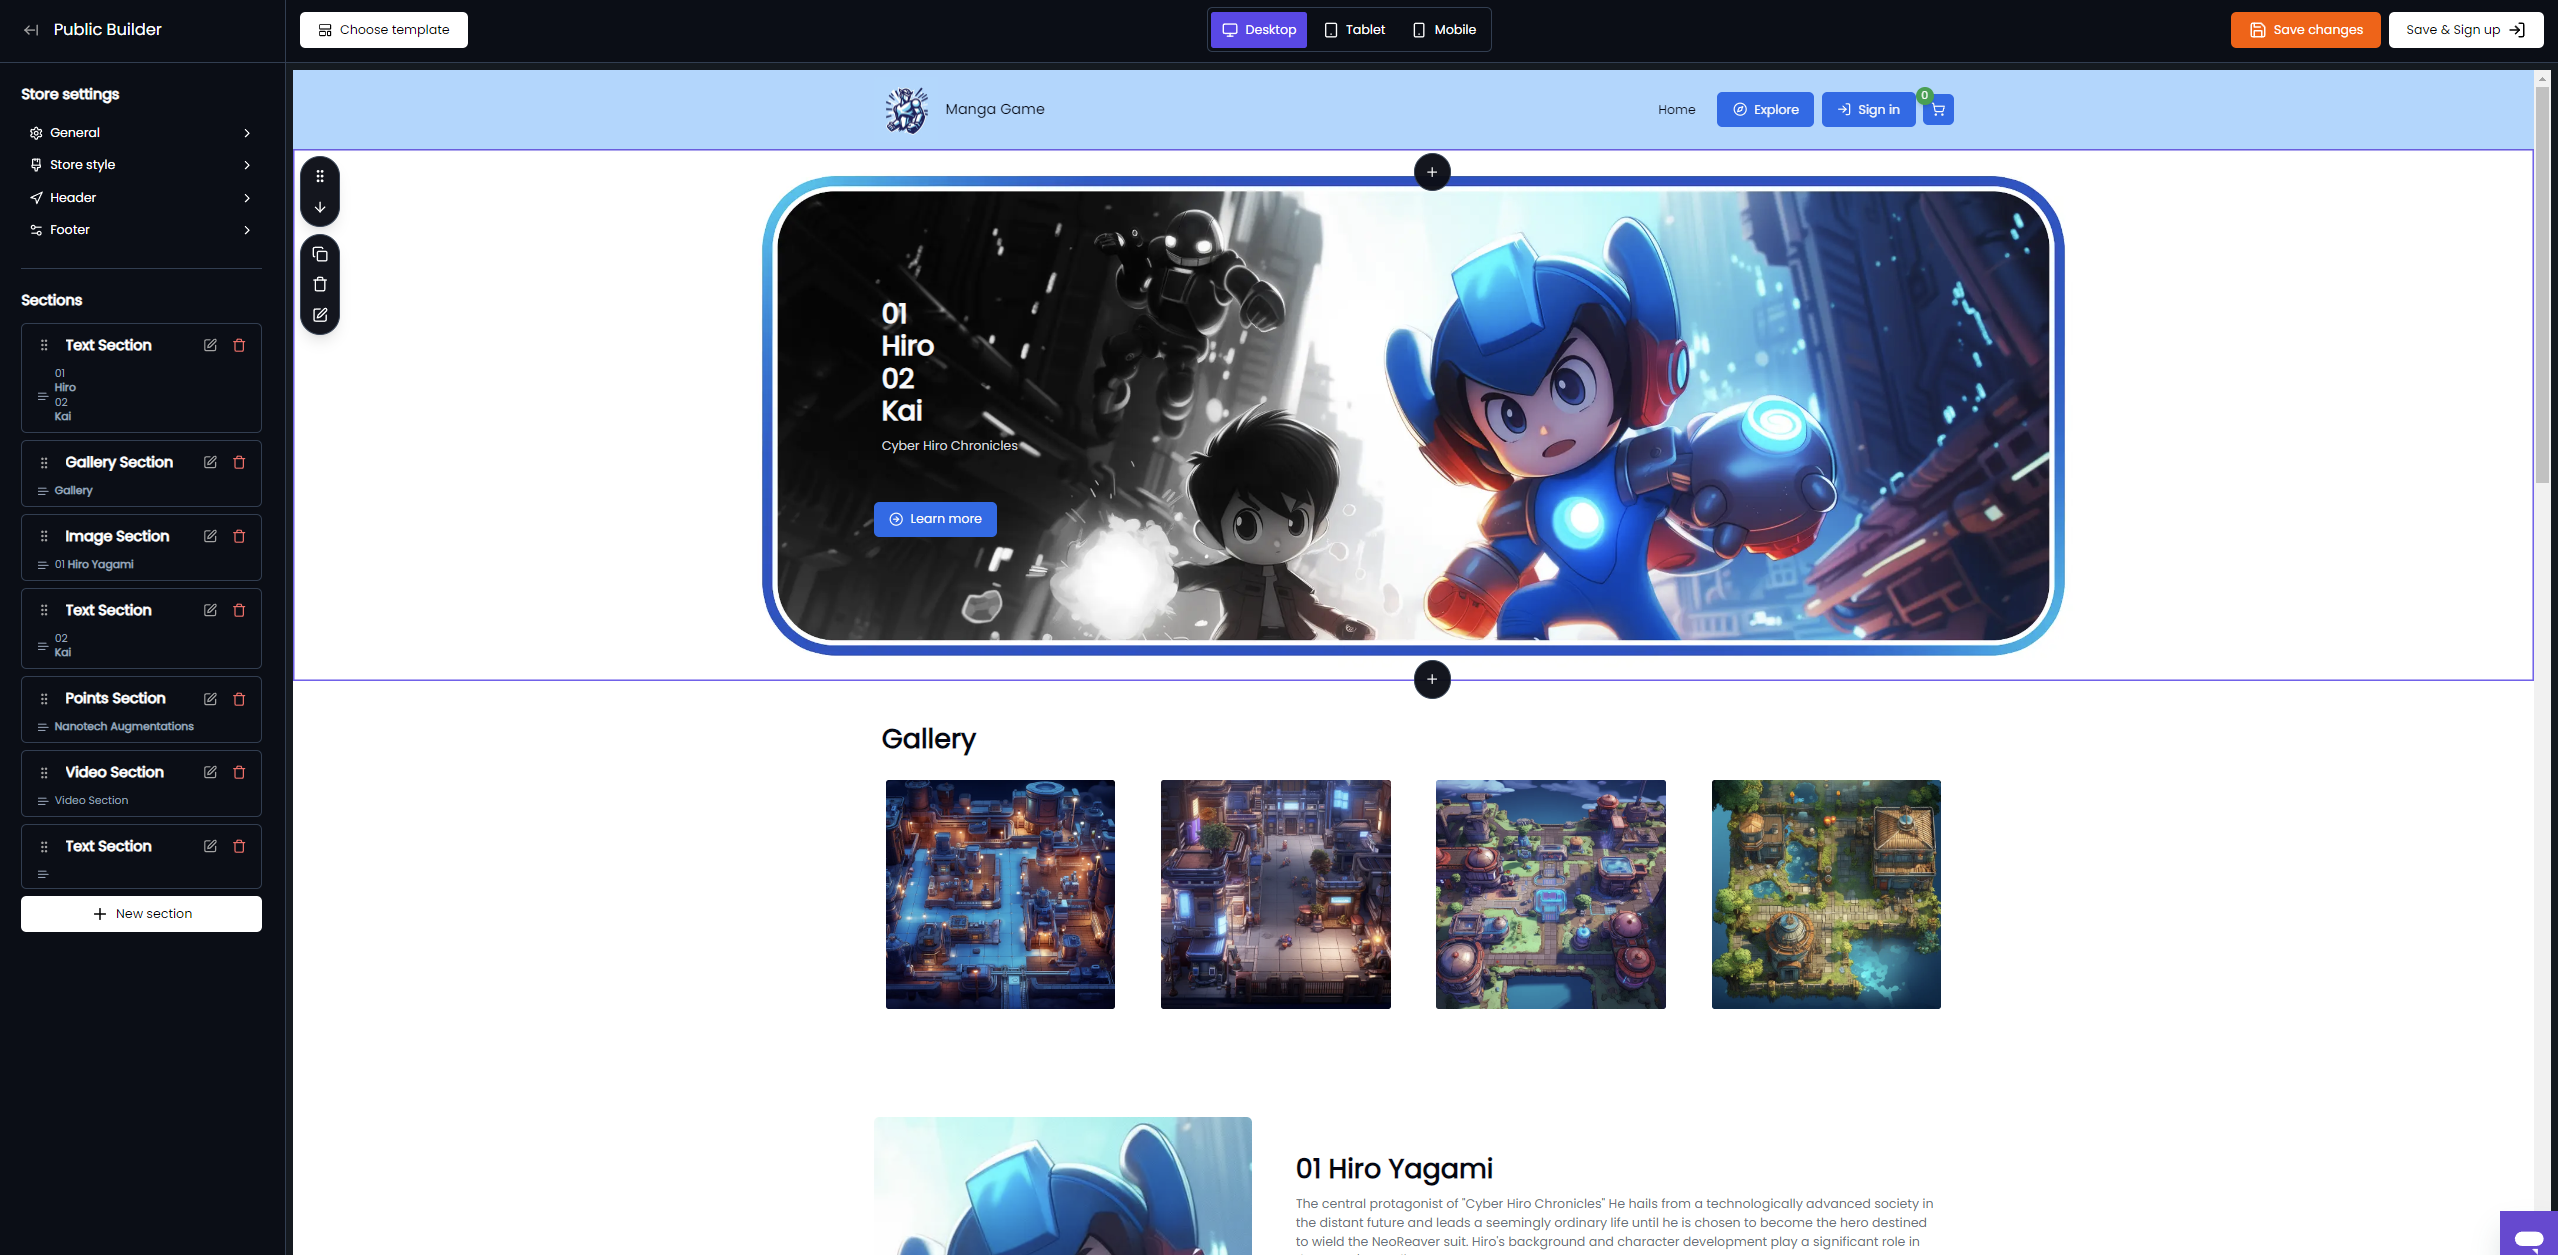Grab the Points Section drag handle
The image size is (2558, 1255).
(44, 699)
